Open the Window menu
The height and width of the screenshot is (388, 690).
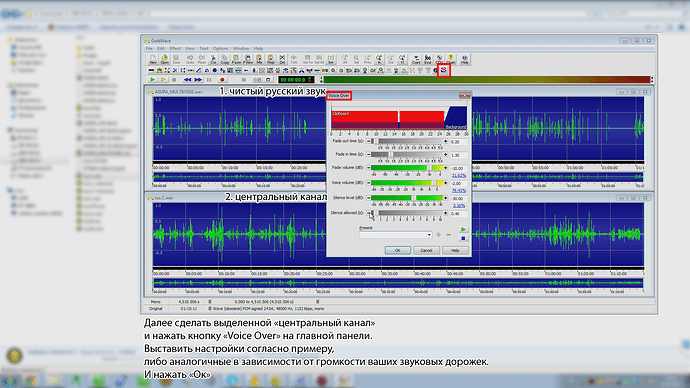pos(241,48)
